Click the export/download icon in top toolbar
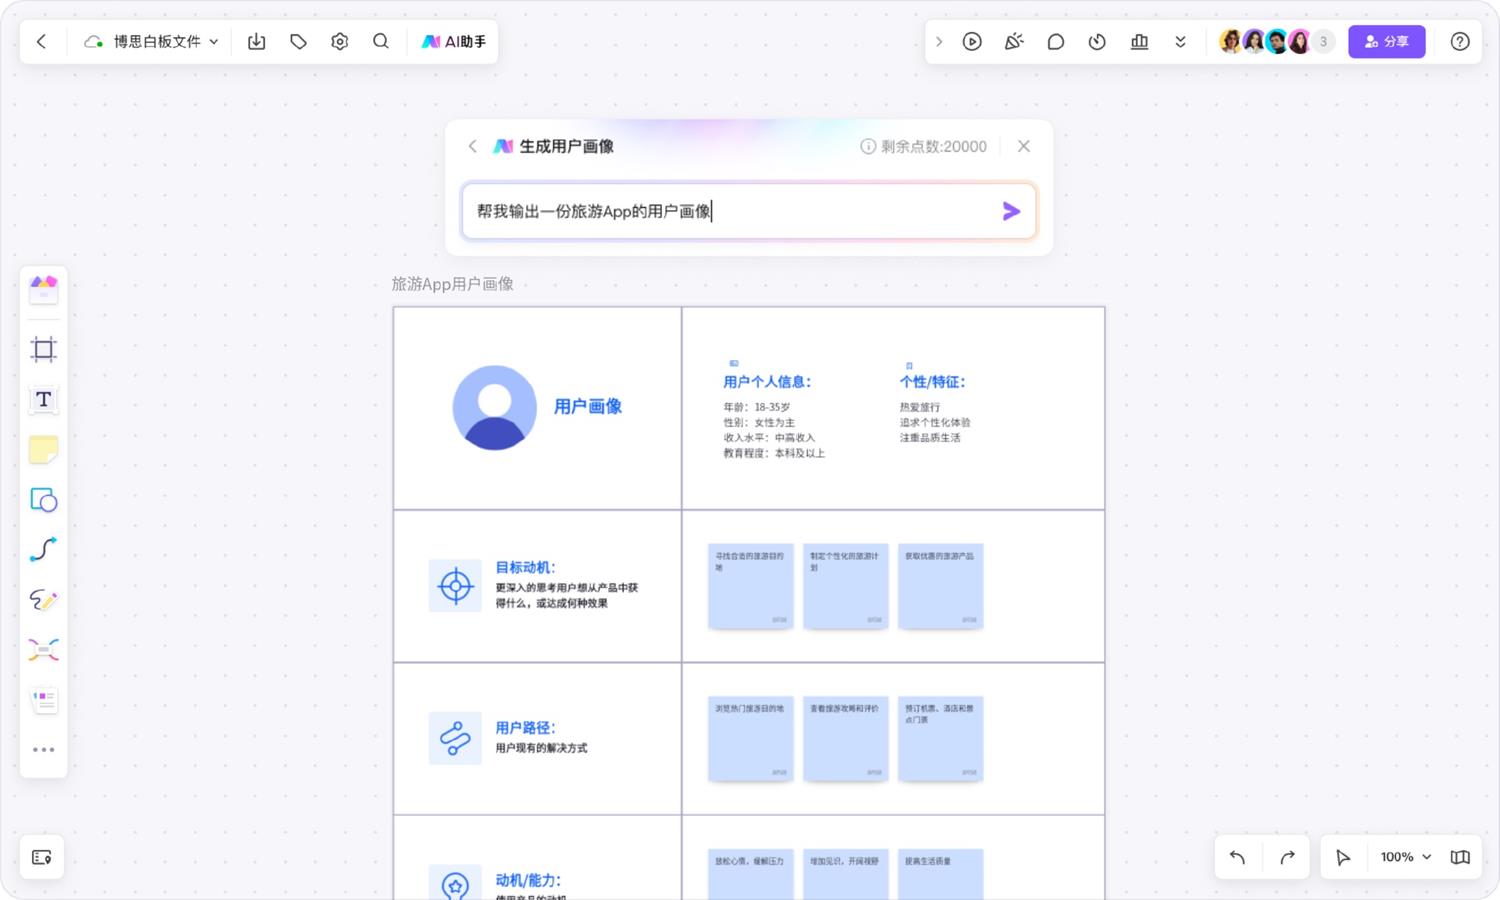Viewport: 1500px width, 900px height. [257, 41]
